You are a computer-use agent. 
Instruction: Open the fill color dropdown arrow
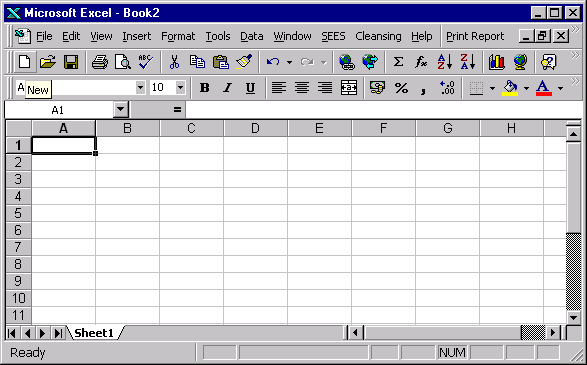pyautogui.click(x=526, y=88)
